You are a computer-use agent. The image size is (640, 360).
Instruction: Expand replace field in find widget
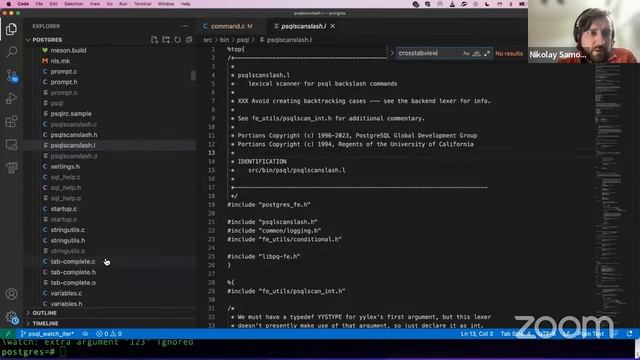(x=392, y=53)
